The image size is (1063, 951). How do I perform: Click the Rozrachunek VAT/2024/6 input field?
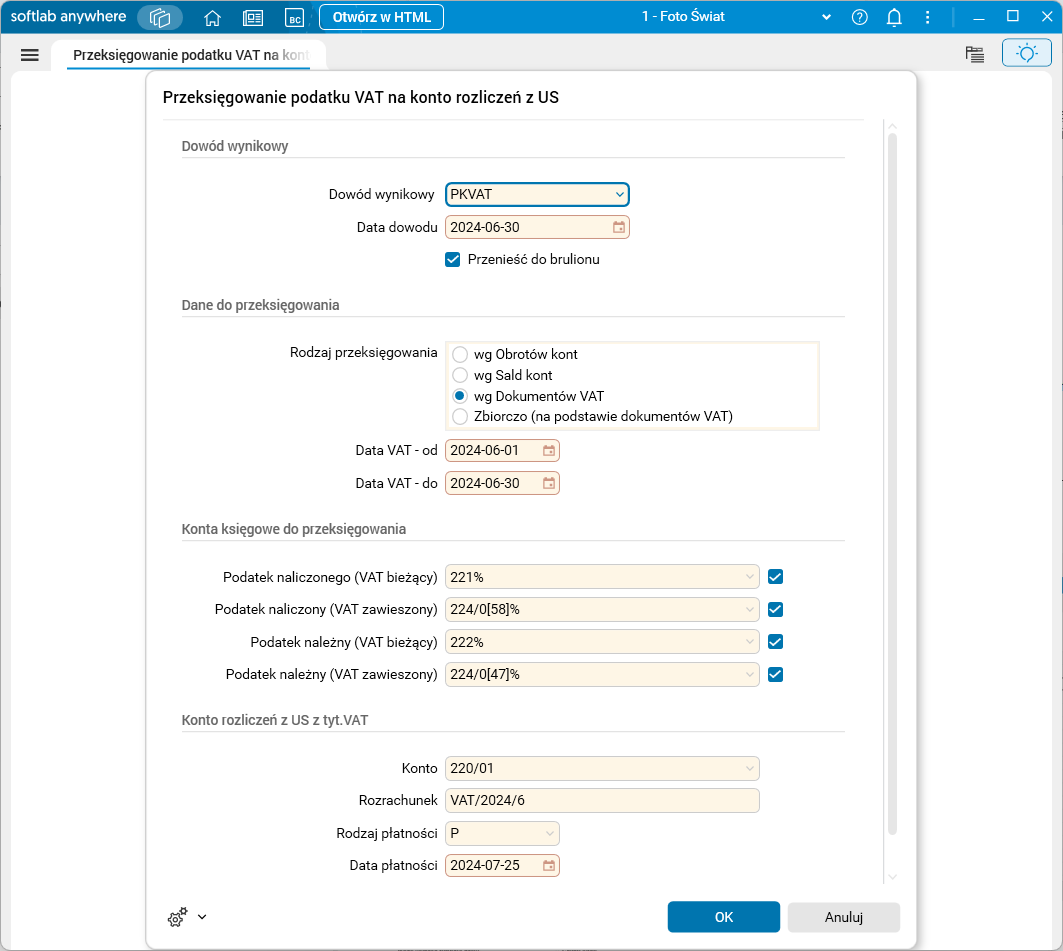point(602,801)
